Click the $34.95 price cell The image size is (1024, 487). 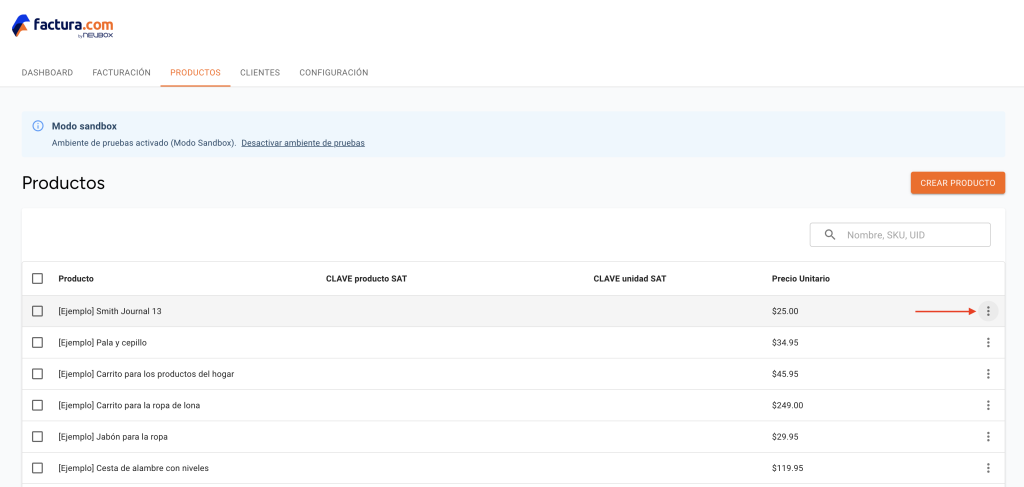click(x=785, y=343)
